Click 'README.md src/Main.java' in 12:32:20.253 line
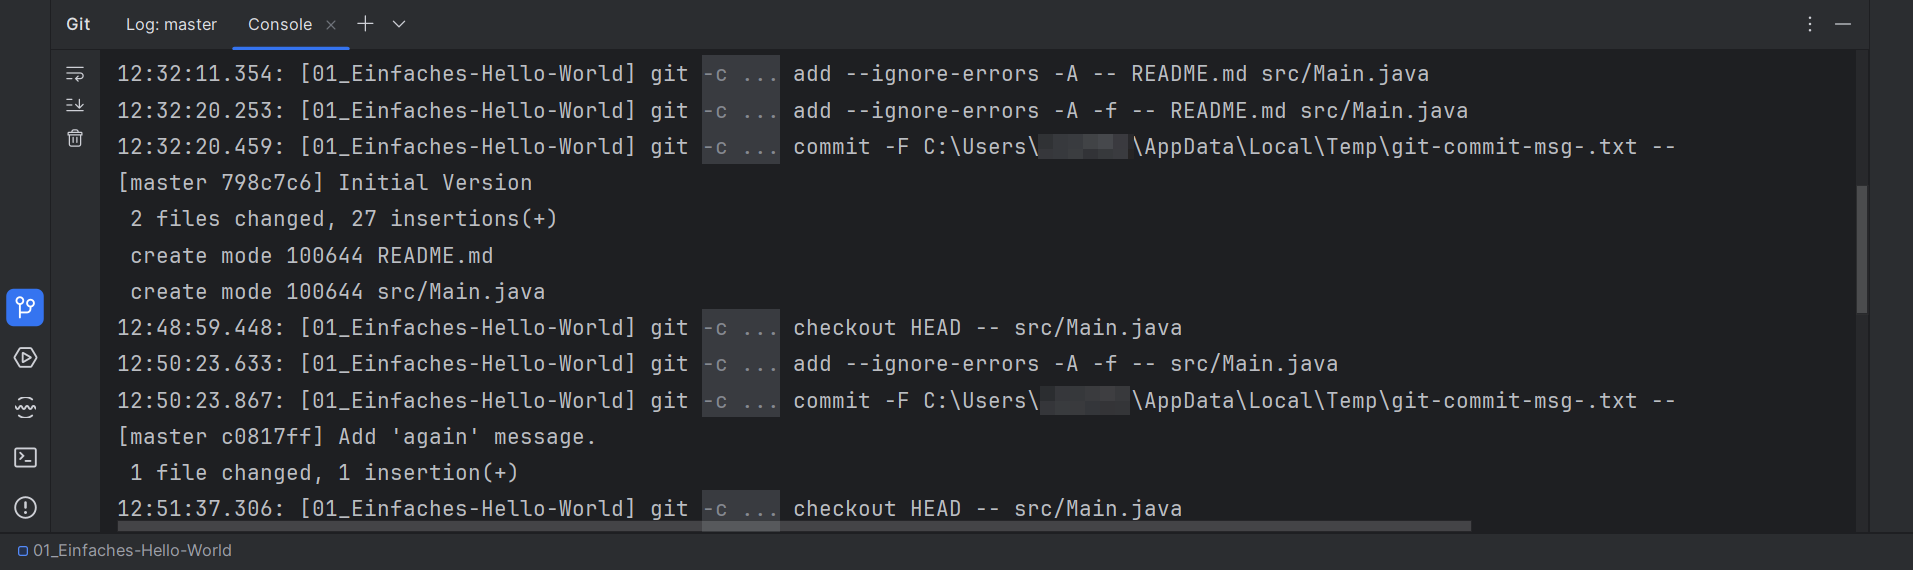 (x=1319, y=111)
